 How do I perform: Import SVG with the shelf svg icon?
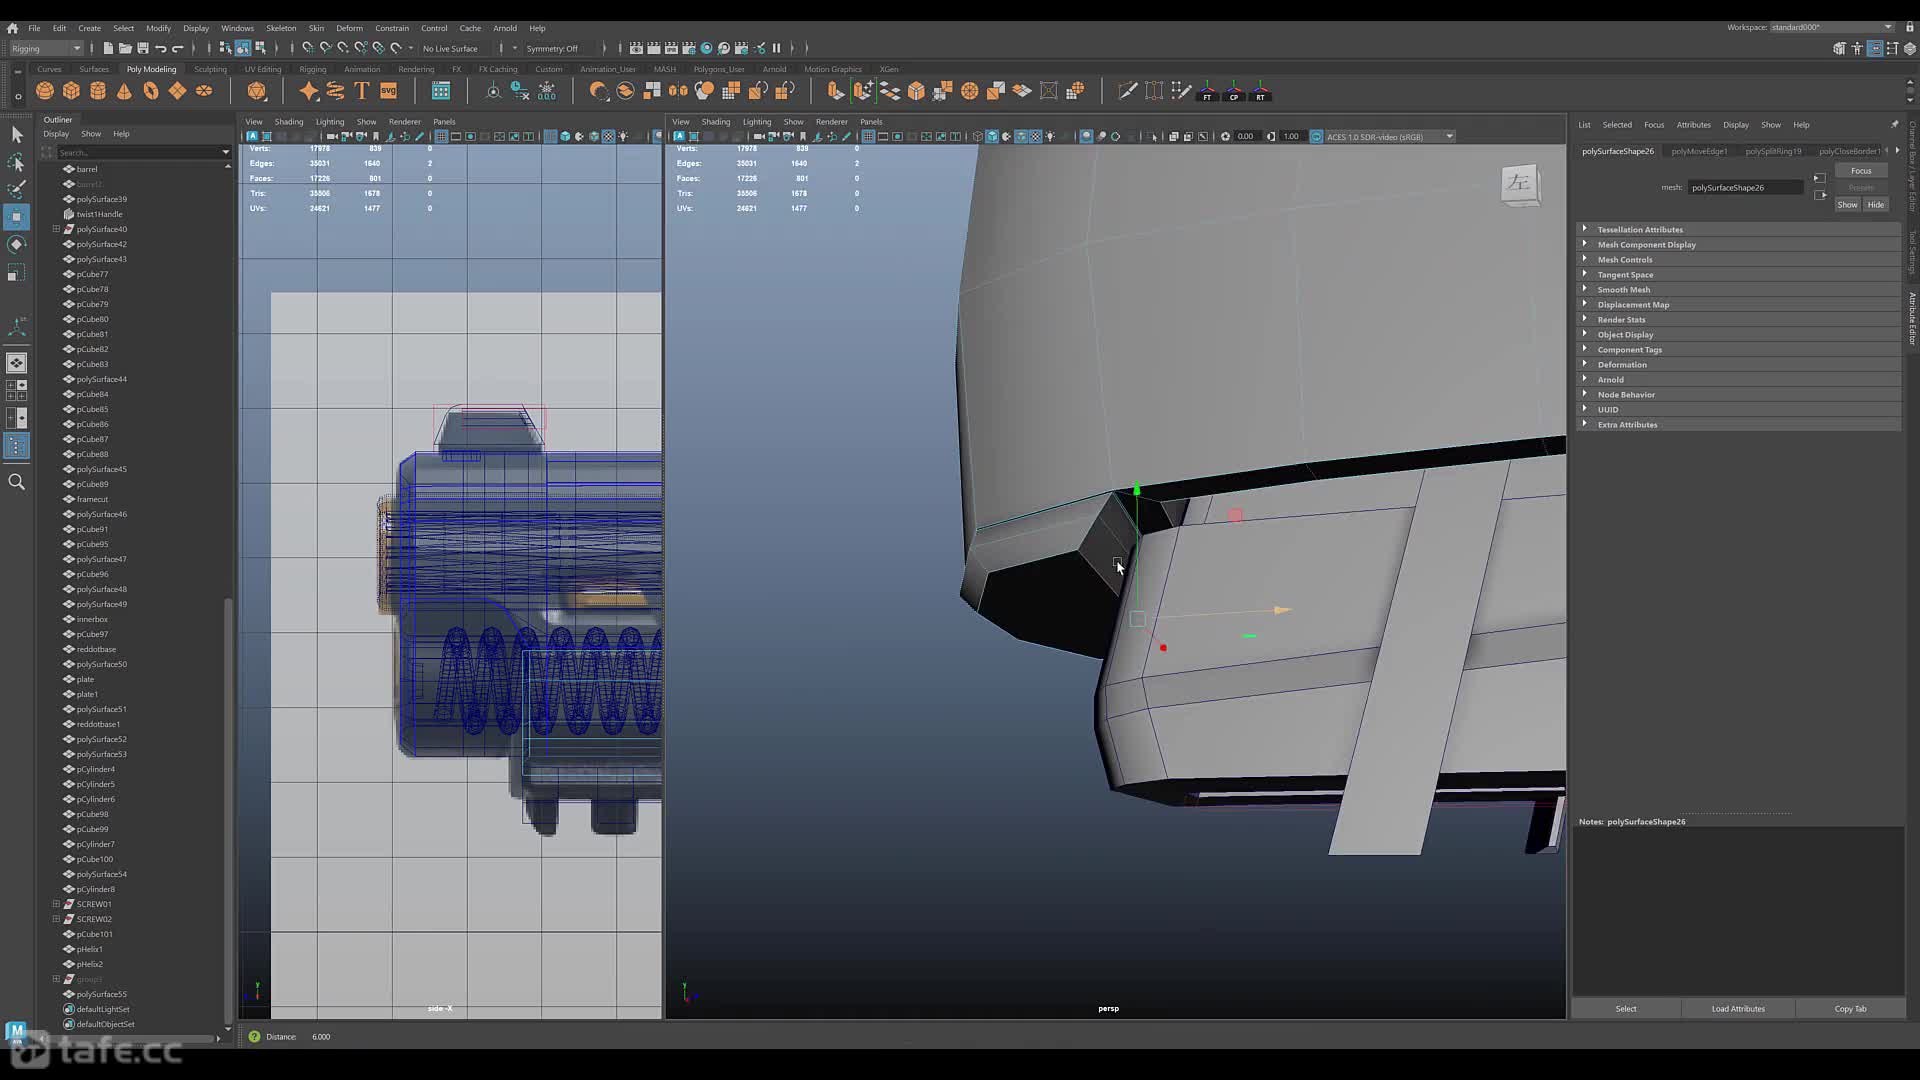(388, 91)
